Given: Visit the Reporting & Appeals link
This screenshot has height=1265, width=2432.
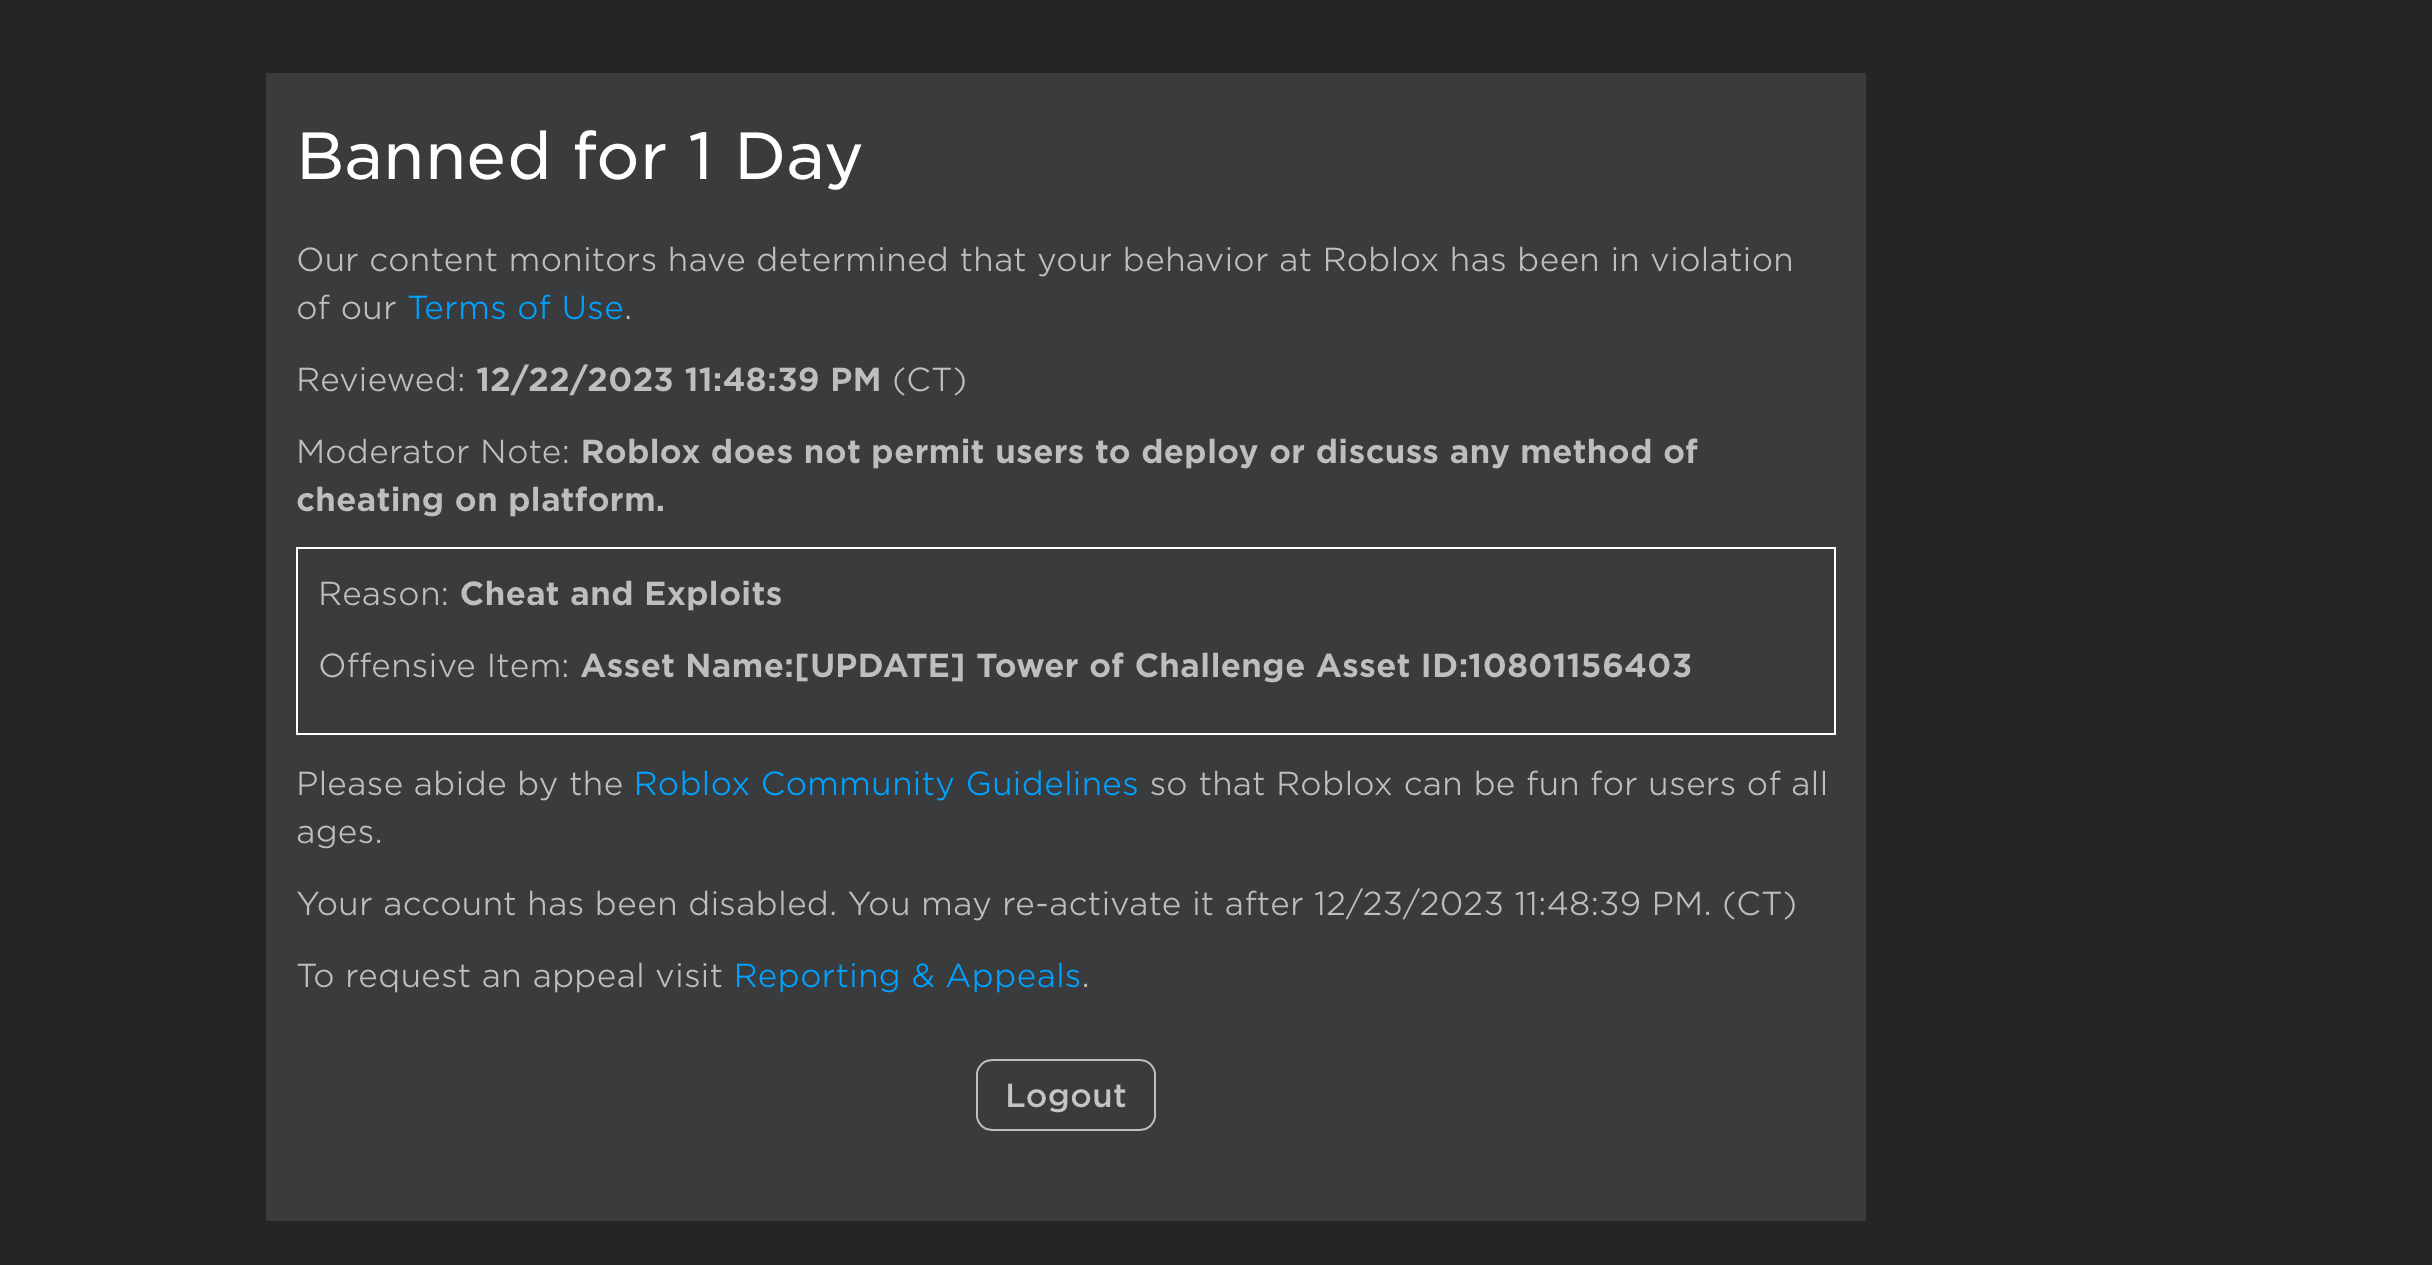Looking at the screenshot, I should pos(907,976).
